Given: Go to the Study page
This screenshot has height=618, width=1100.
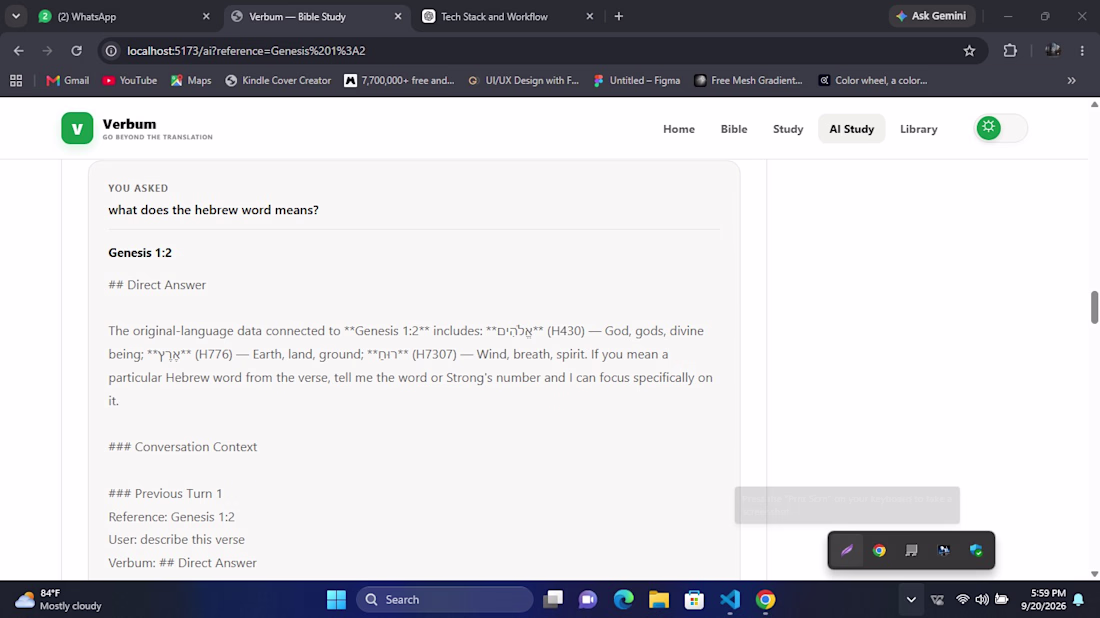Looking at the screenshot, I should pyautogui.click(x=788, y=129).
